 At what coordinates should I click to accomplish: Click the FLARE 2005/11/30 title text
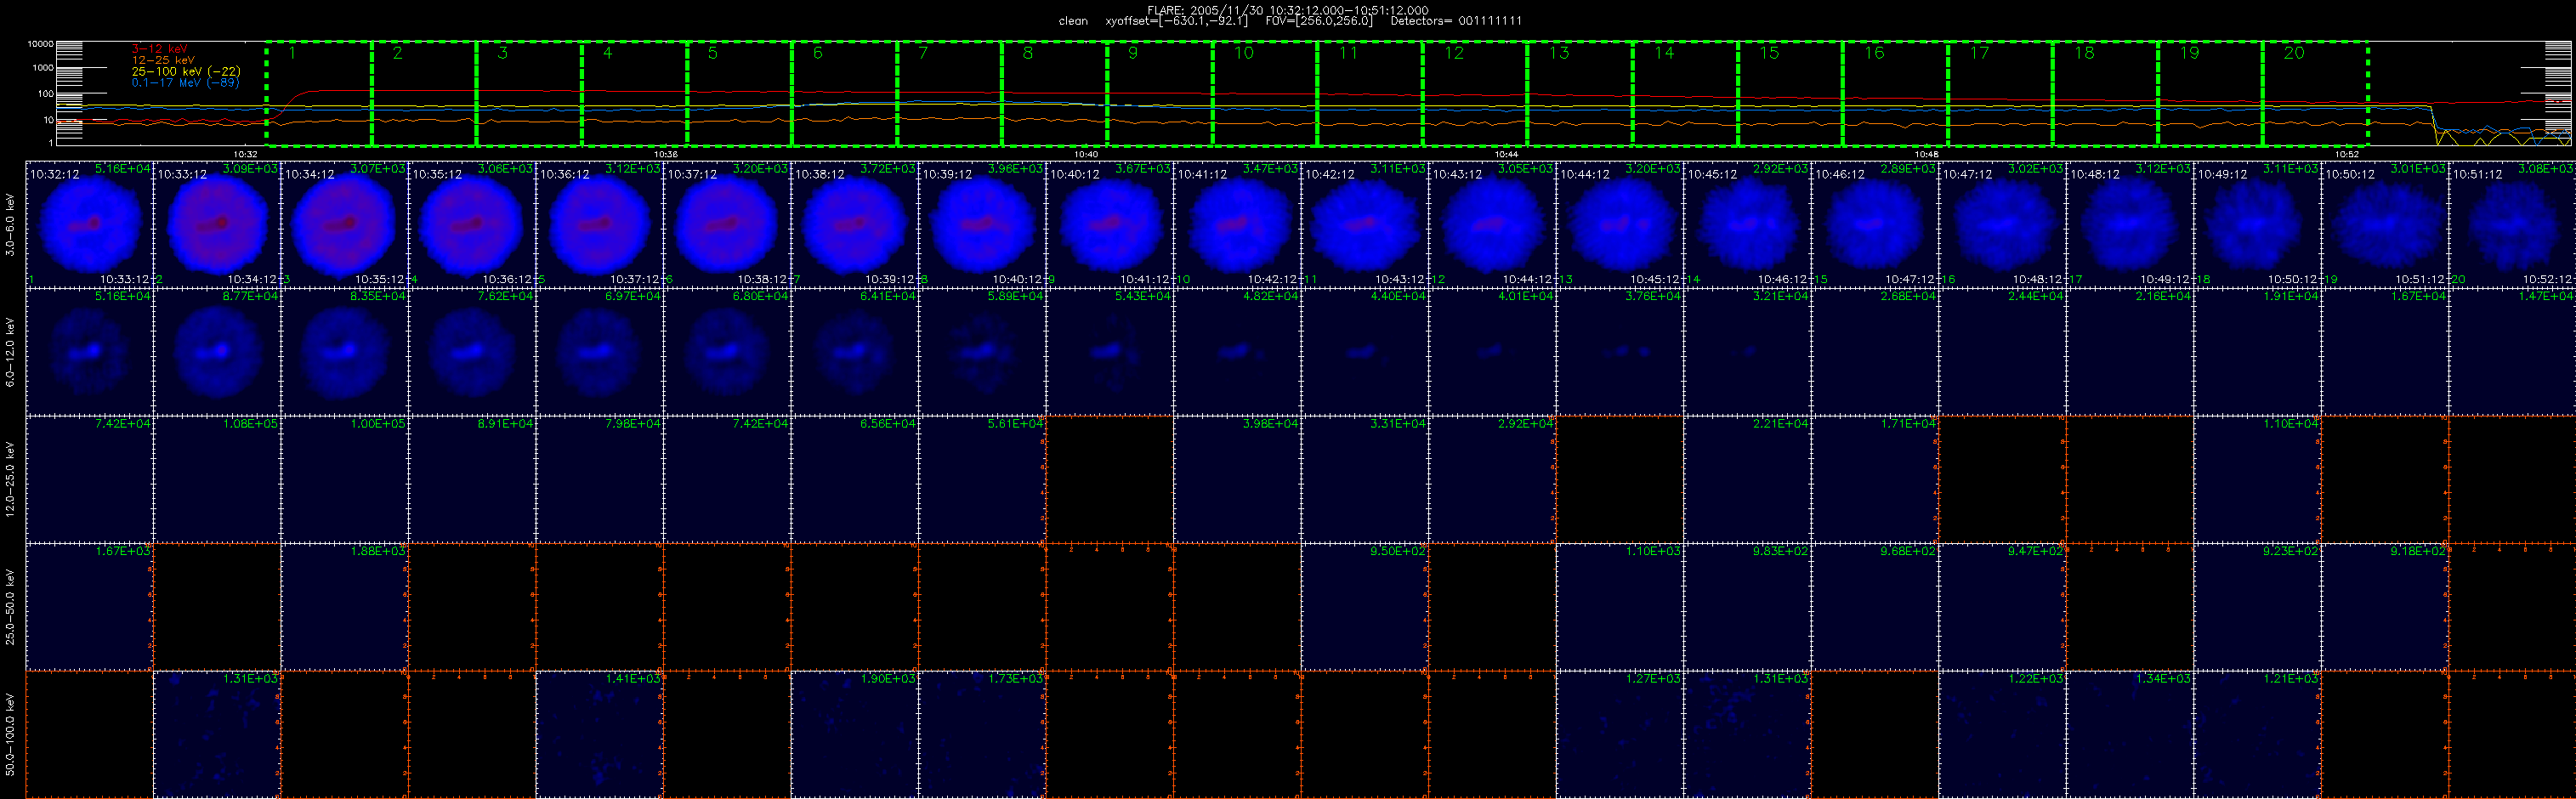[1287, 10]
